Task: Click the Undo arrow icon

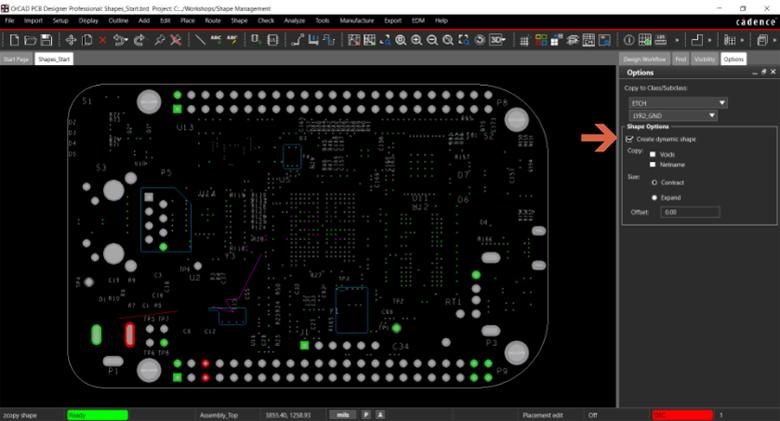Action: click(x=120, y=40)
